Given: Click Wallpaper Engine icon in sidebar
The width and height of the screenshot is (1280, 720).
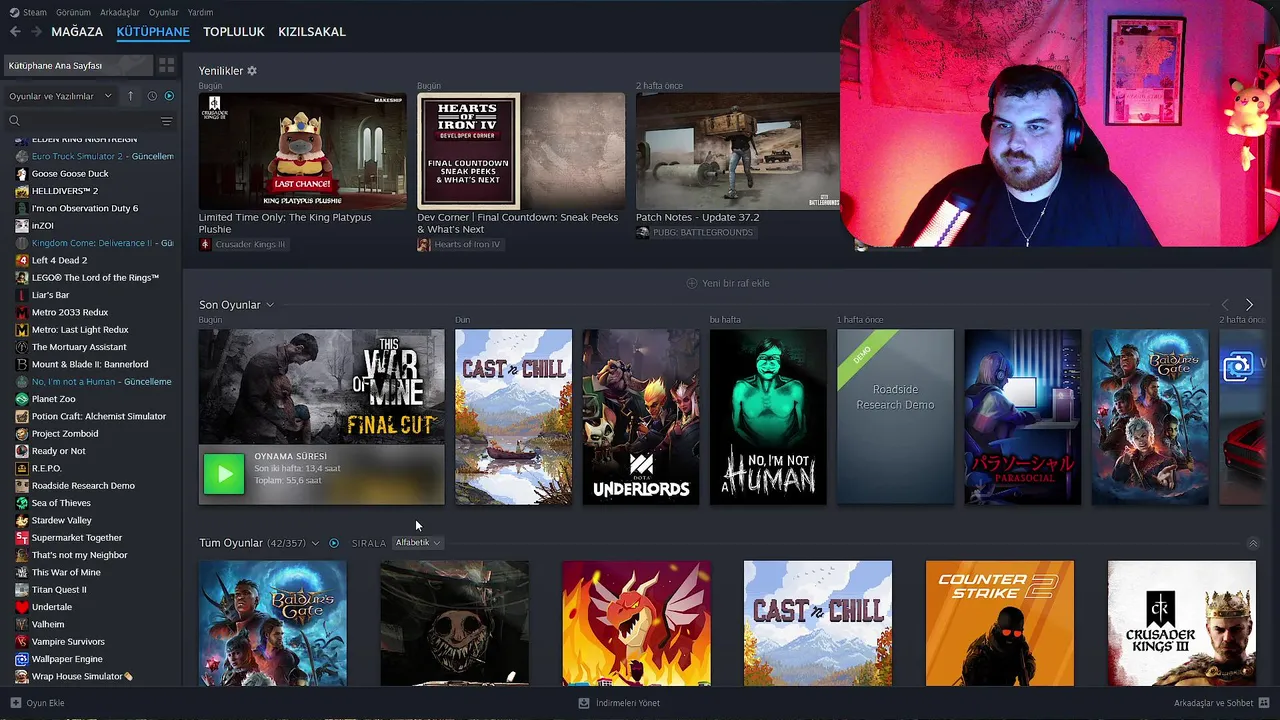Looking at the screenshot, I should [x=22, y=659].
